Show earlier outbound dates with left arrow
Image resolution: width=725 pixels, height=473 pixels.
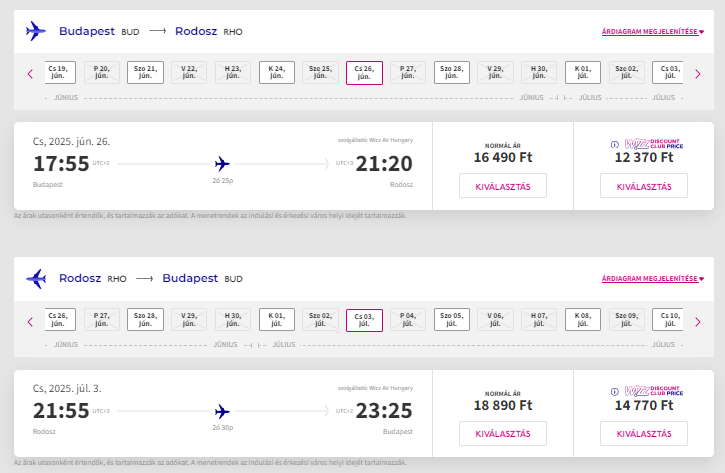point(31,74)
